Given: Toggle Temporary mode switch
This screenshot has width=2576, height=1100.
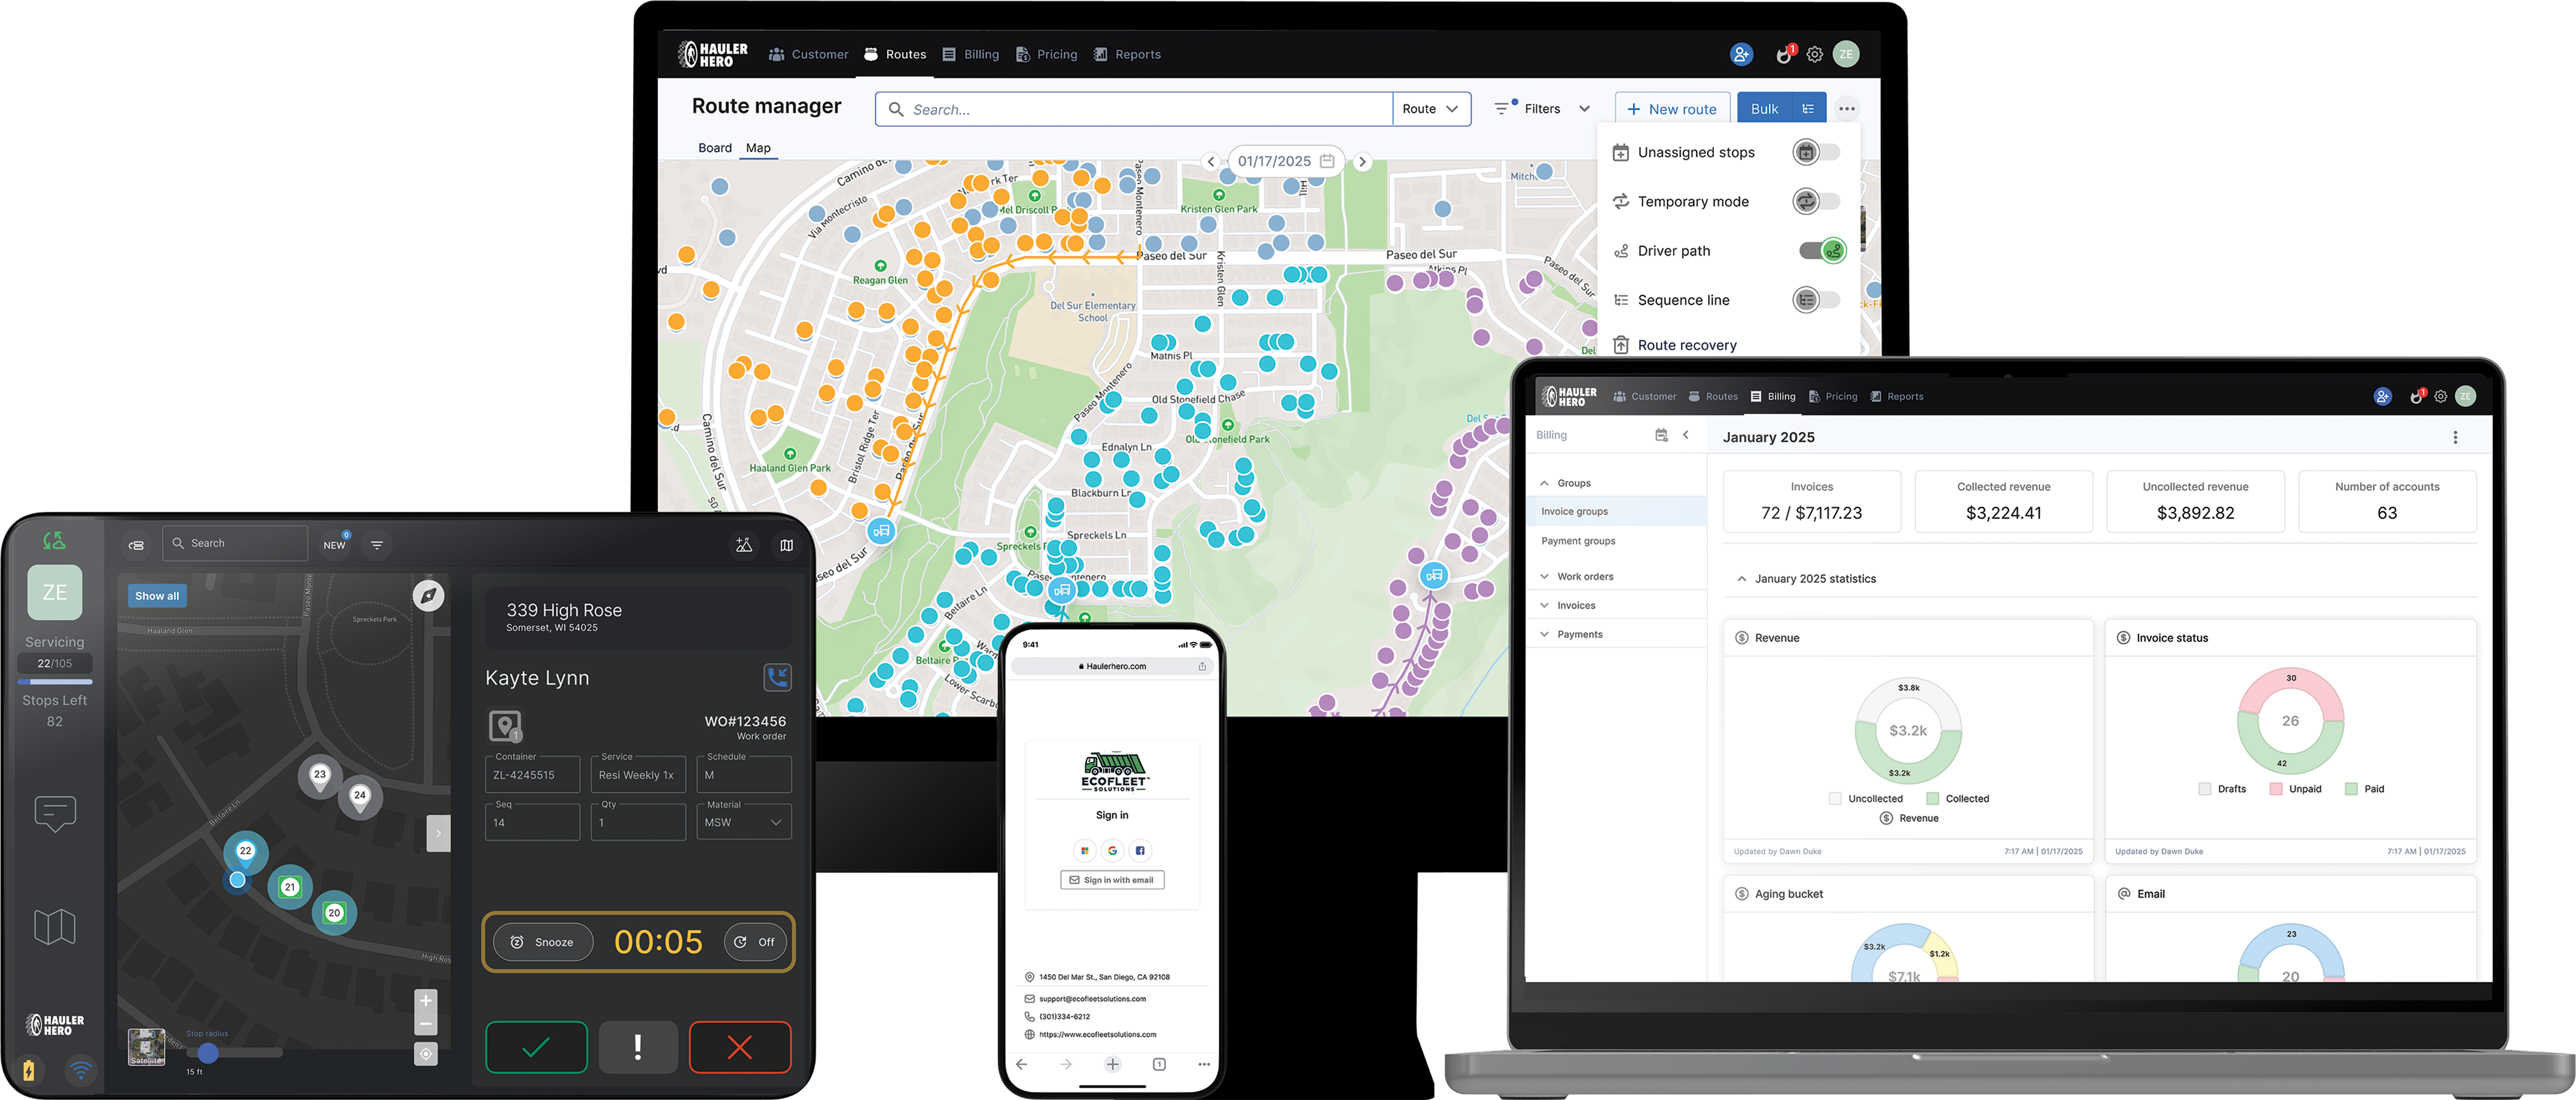Looking at the screenshot, I should 1816,201.
